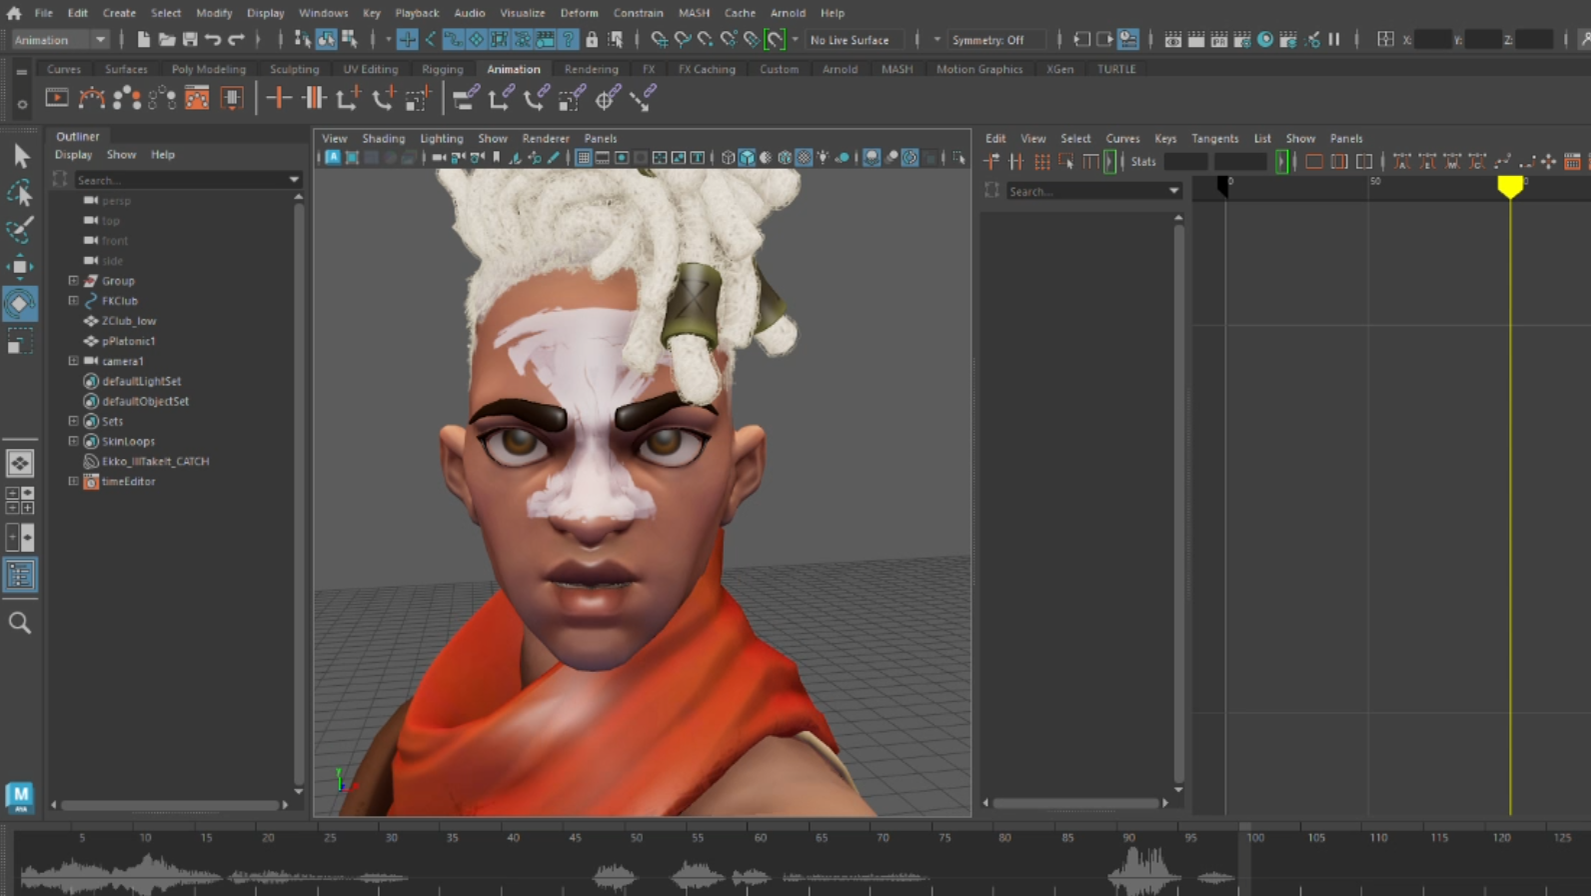The height and width of the screenshot is (896, 1591).
Task: Expand the SkinLoops node in Outliner
Action: tap(73, 441)
